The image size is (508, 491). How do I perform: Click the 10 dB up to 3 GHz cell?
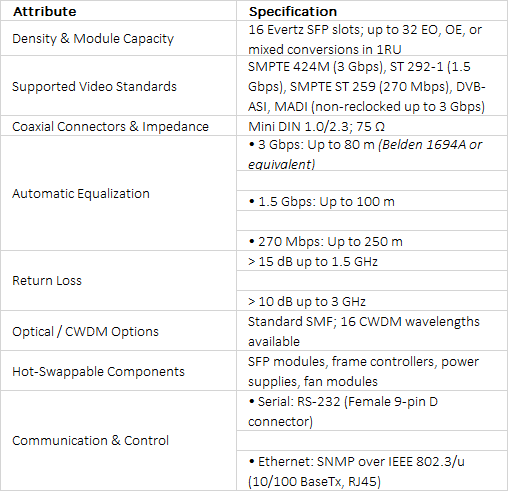[x=372, y=301]
